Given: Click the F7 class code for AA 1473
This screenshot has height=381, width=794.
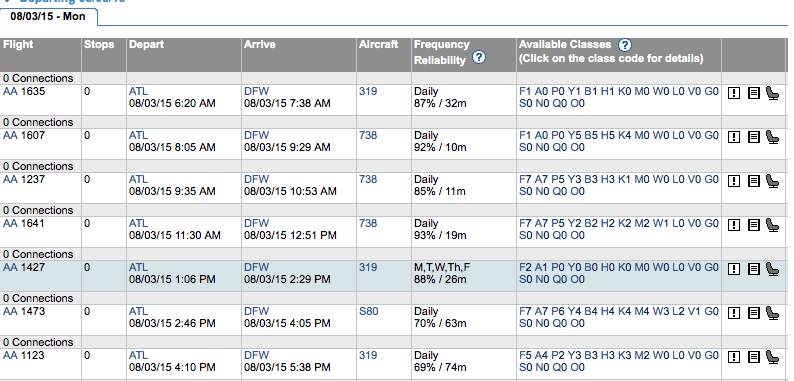Looking at the screenshot, I should point(525,312).
